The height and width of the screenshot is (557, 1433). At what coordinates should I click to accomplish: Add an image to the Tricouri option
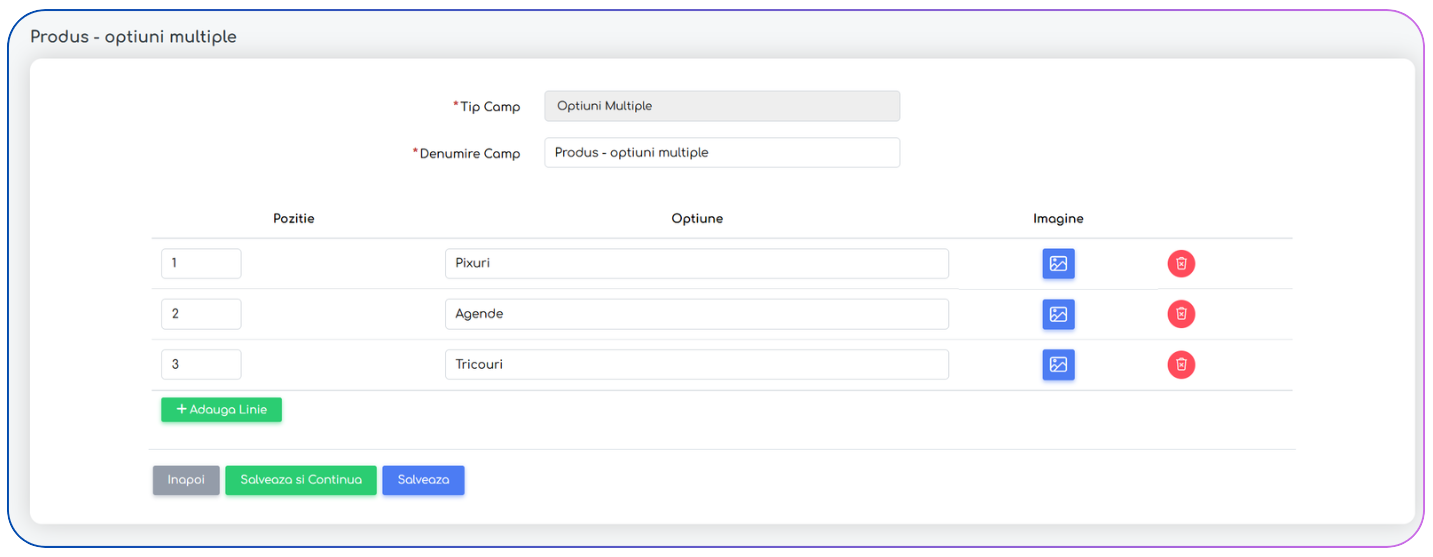click(x=1058, y=364)
